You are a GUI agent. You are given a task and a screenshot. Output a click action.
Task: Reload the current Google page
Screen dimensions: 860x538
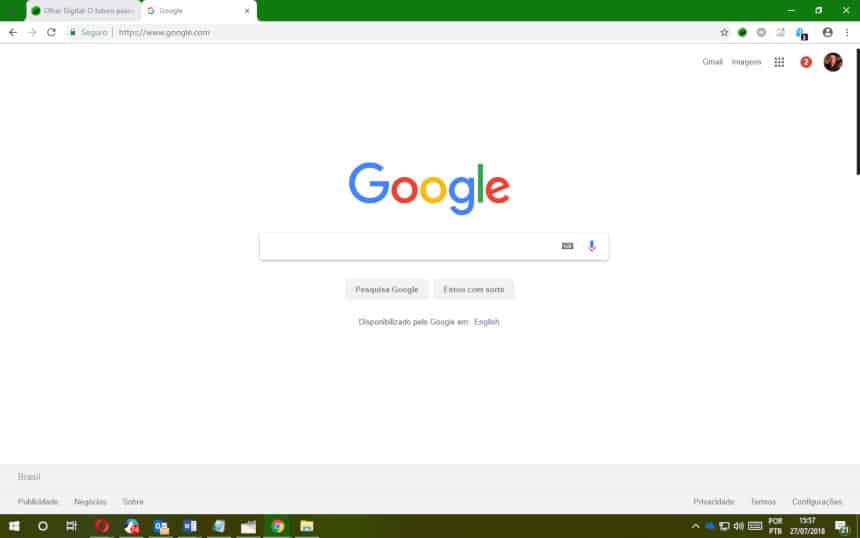[x=51, y=32]
